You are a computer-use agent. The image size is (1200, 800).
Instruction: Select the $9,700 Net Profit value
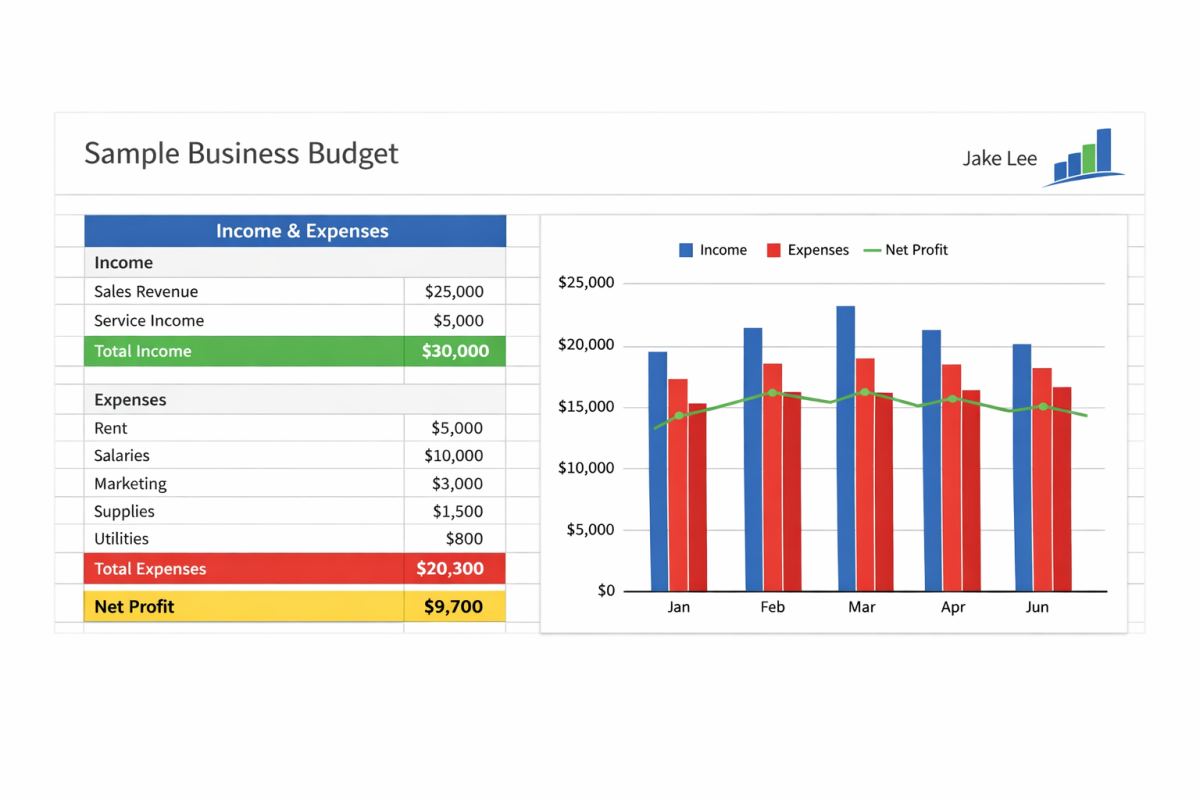click(453, 606)
